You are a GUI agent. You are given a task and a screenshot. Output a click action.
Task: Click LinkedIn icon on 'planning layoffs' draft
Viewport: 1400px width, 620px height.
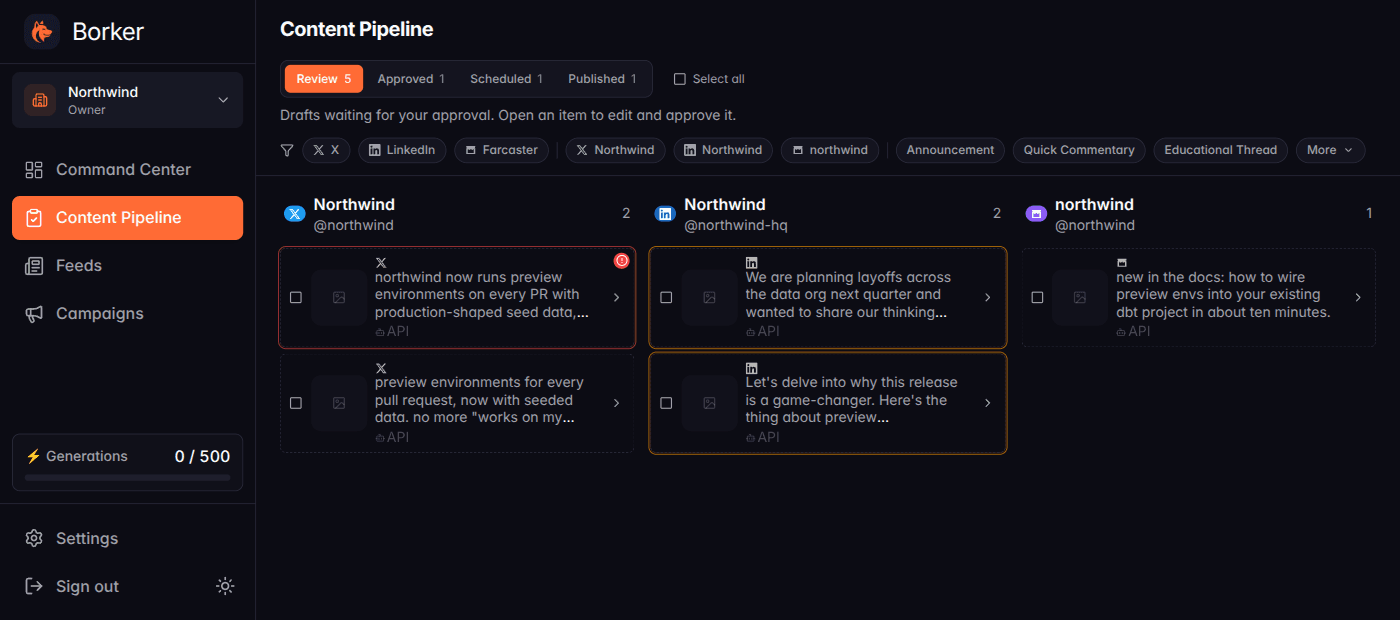click(x=752, y=262)
